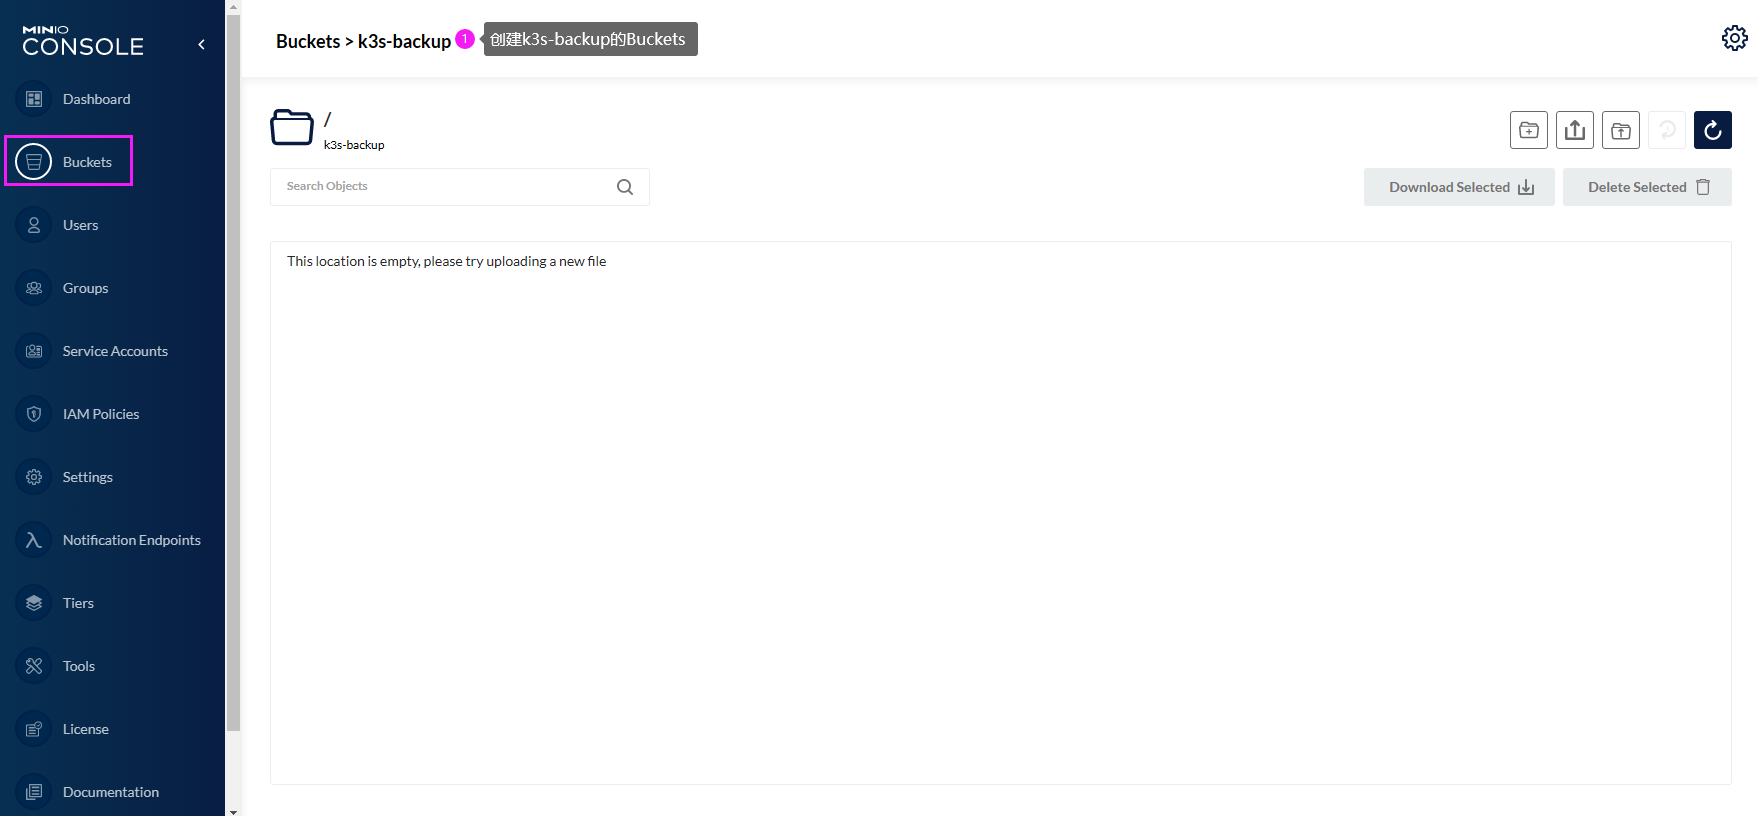Click the Documentation icon in sidebar
1758x816 pixels.
click(x=34, y=792)
